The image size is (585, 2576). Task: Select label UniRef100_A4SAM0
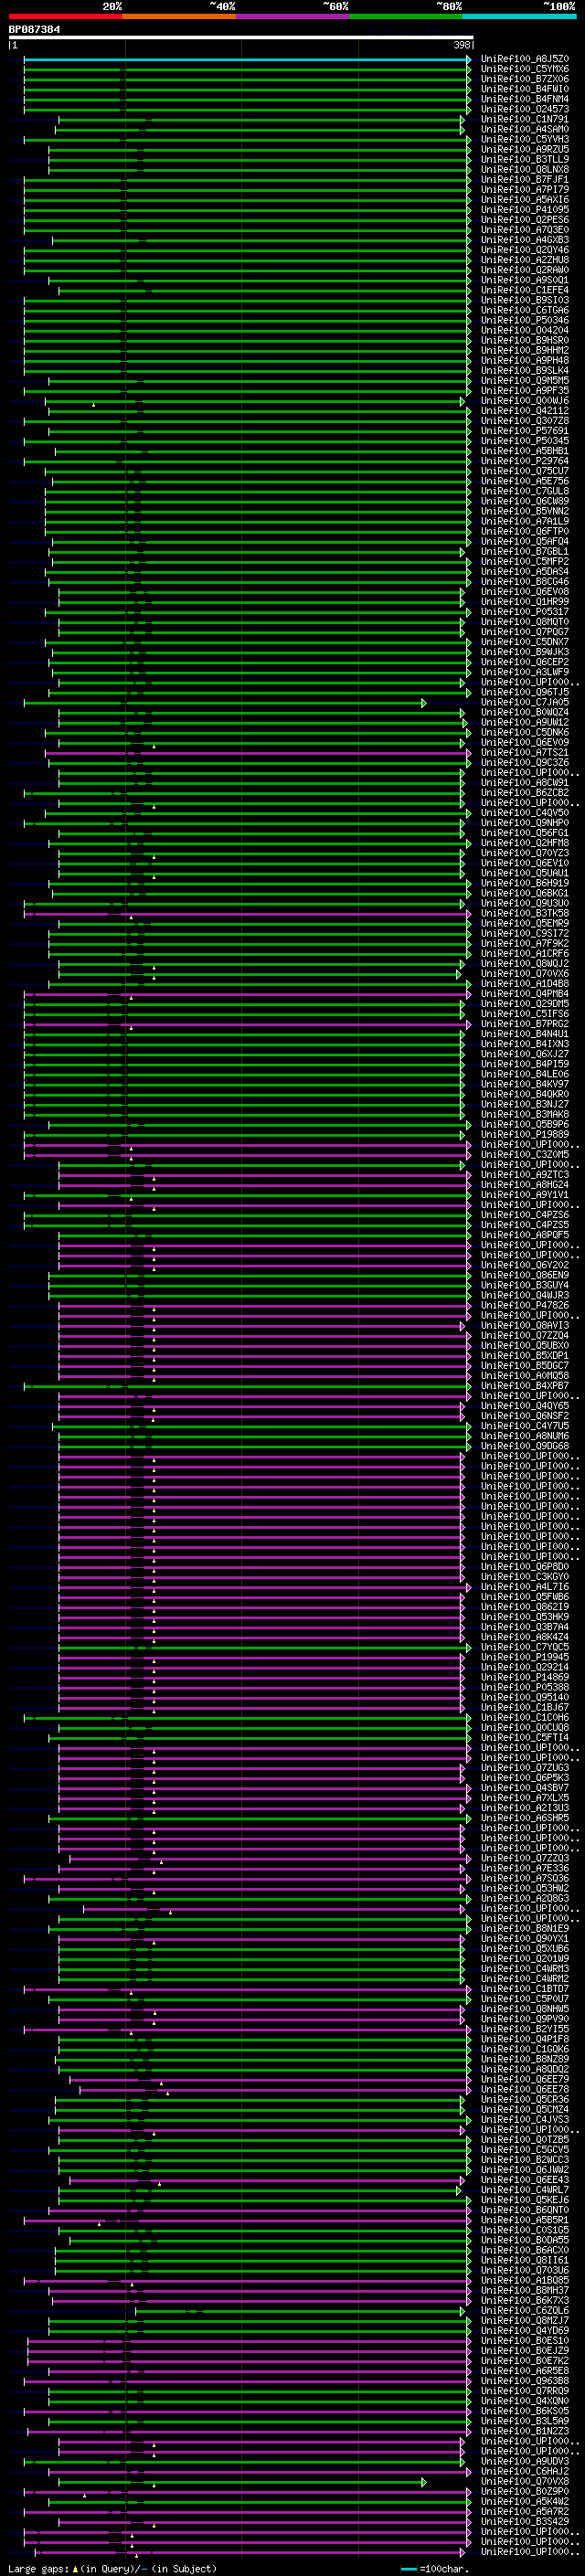tap(525, 129)
